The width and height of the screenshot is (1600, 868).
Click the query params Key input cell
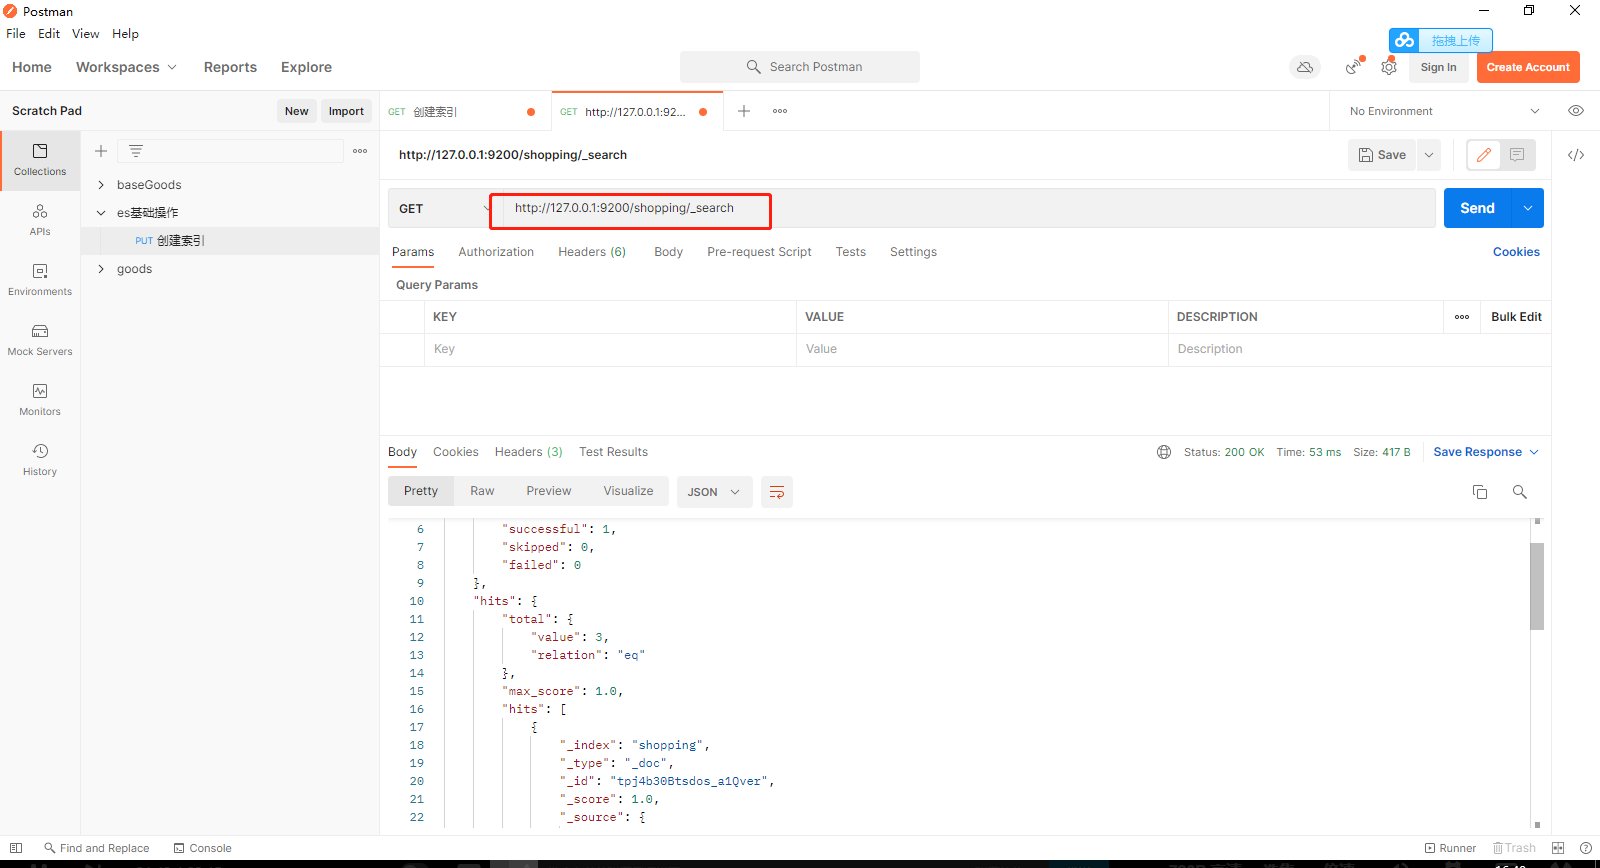click(610, 349)
